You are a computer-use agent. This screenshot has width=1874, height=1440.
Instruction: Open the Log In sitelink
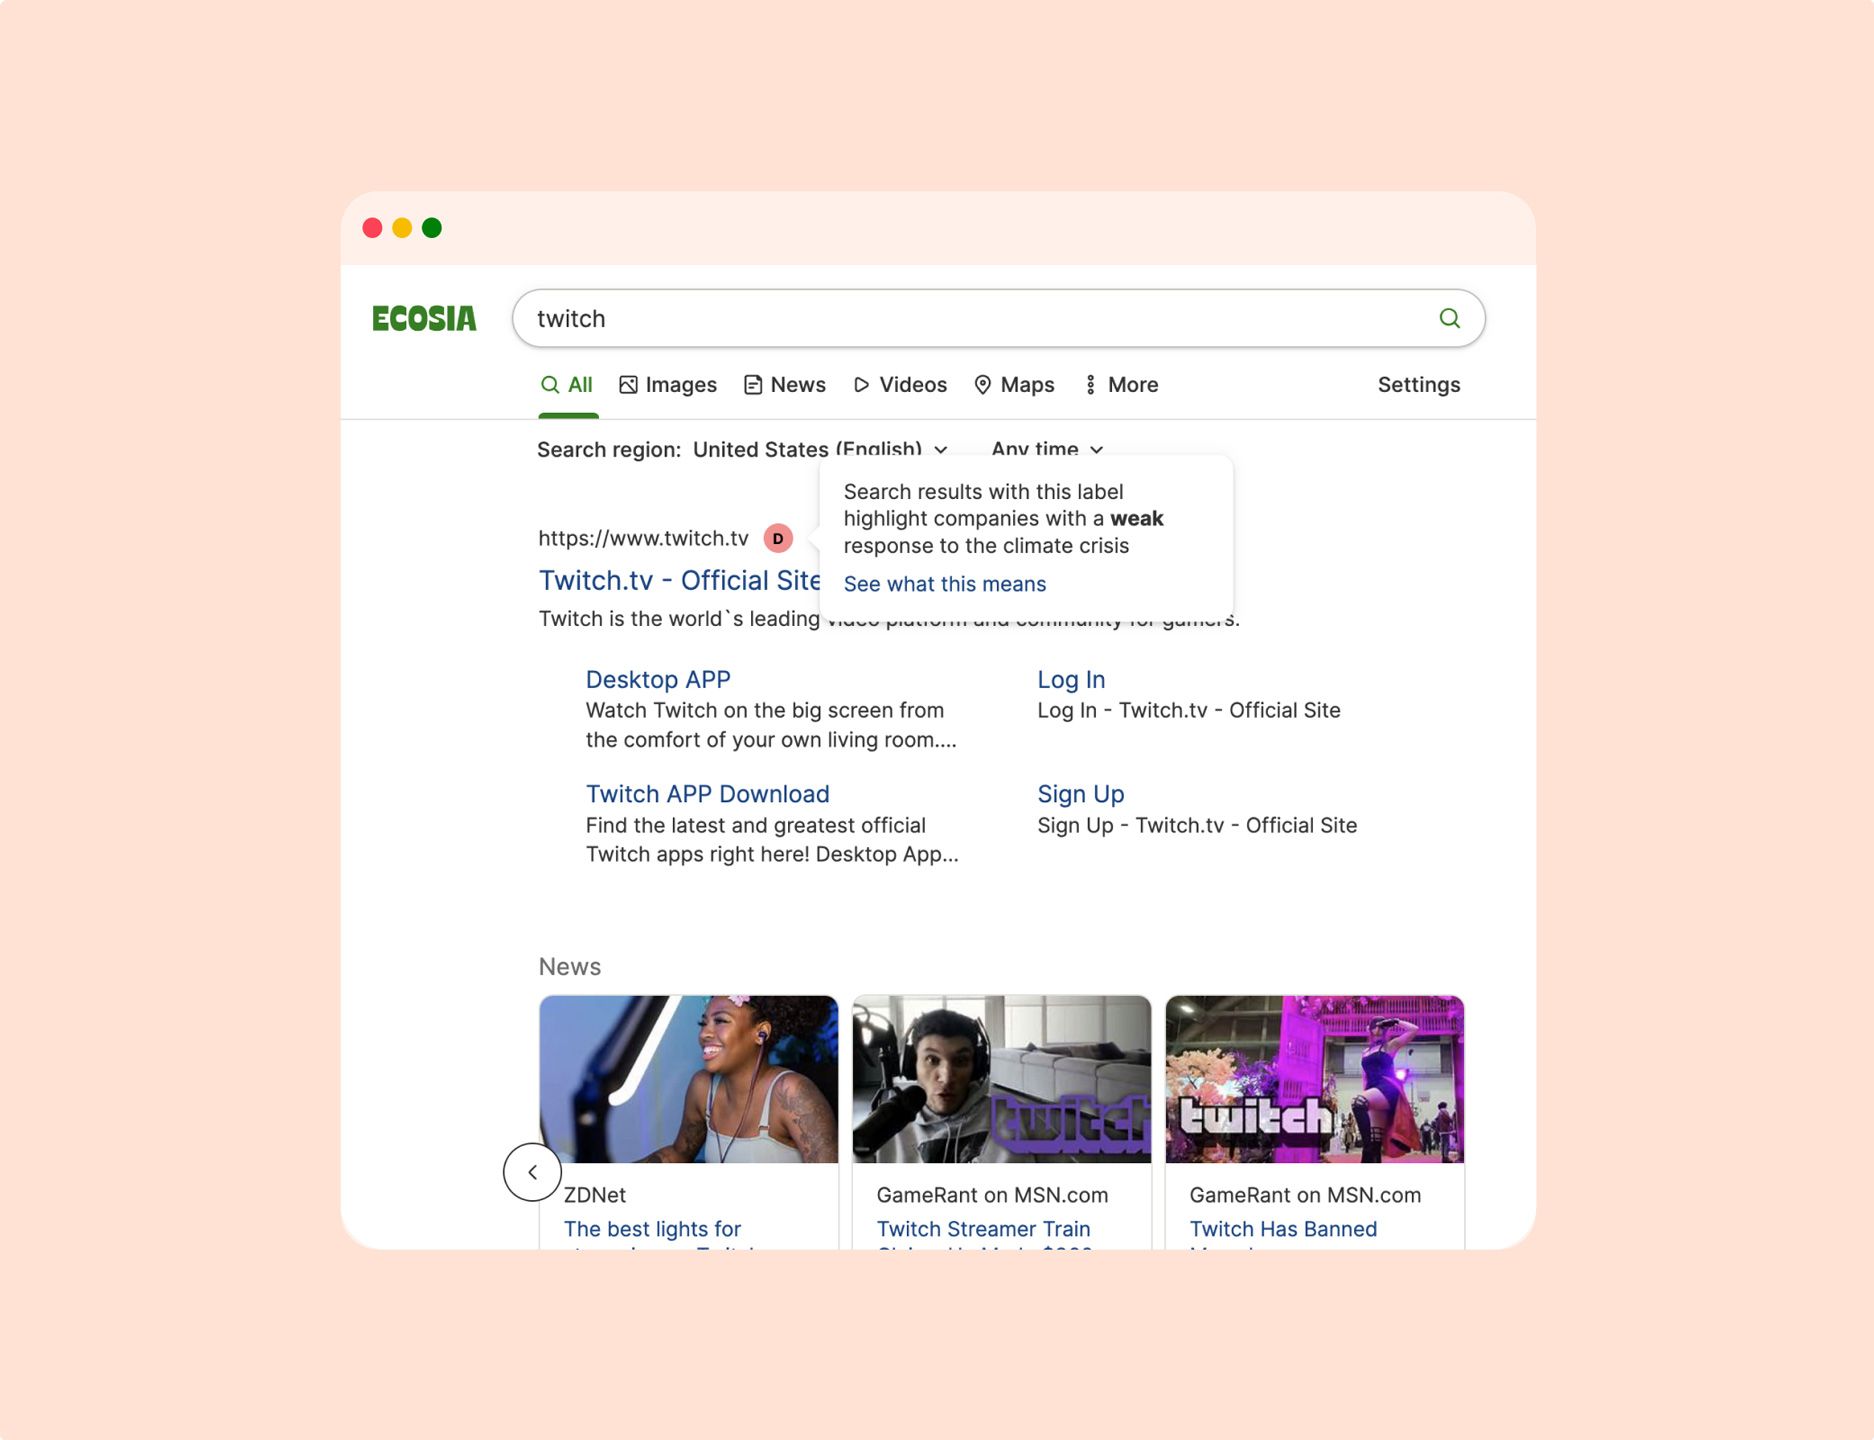pyautogui.click(x=1071, y=680)
